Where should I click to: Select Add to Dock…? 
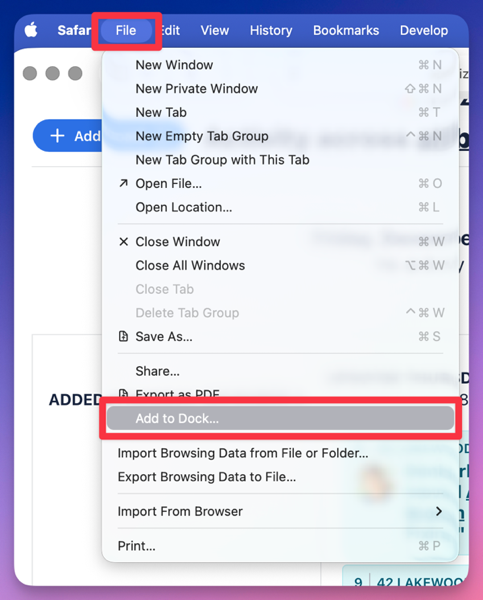tap(280, 418)
